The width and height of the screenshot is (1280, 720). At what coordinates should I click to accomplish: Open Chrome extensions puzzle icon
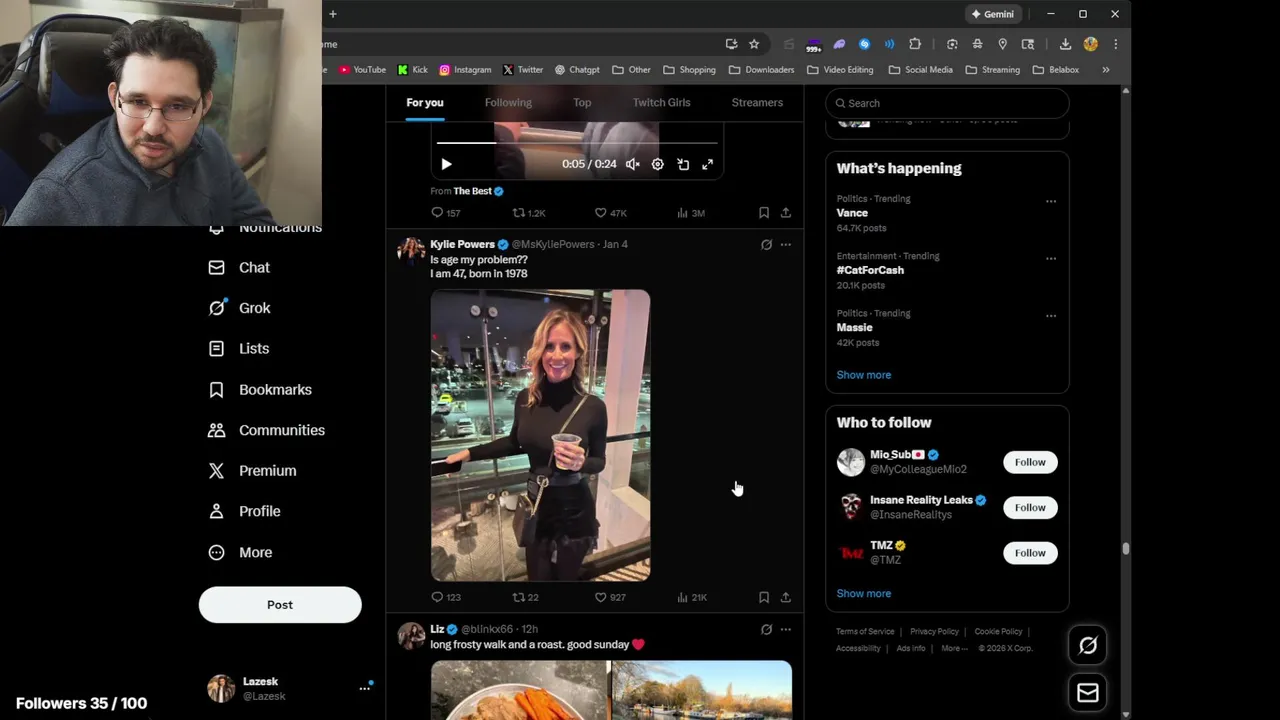coord(915,44)
